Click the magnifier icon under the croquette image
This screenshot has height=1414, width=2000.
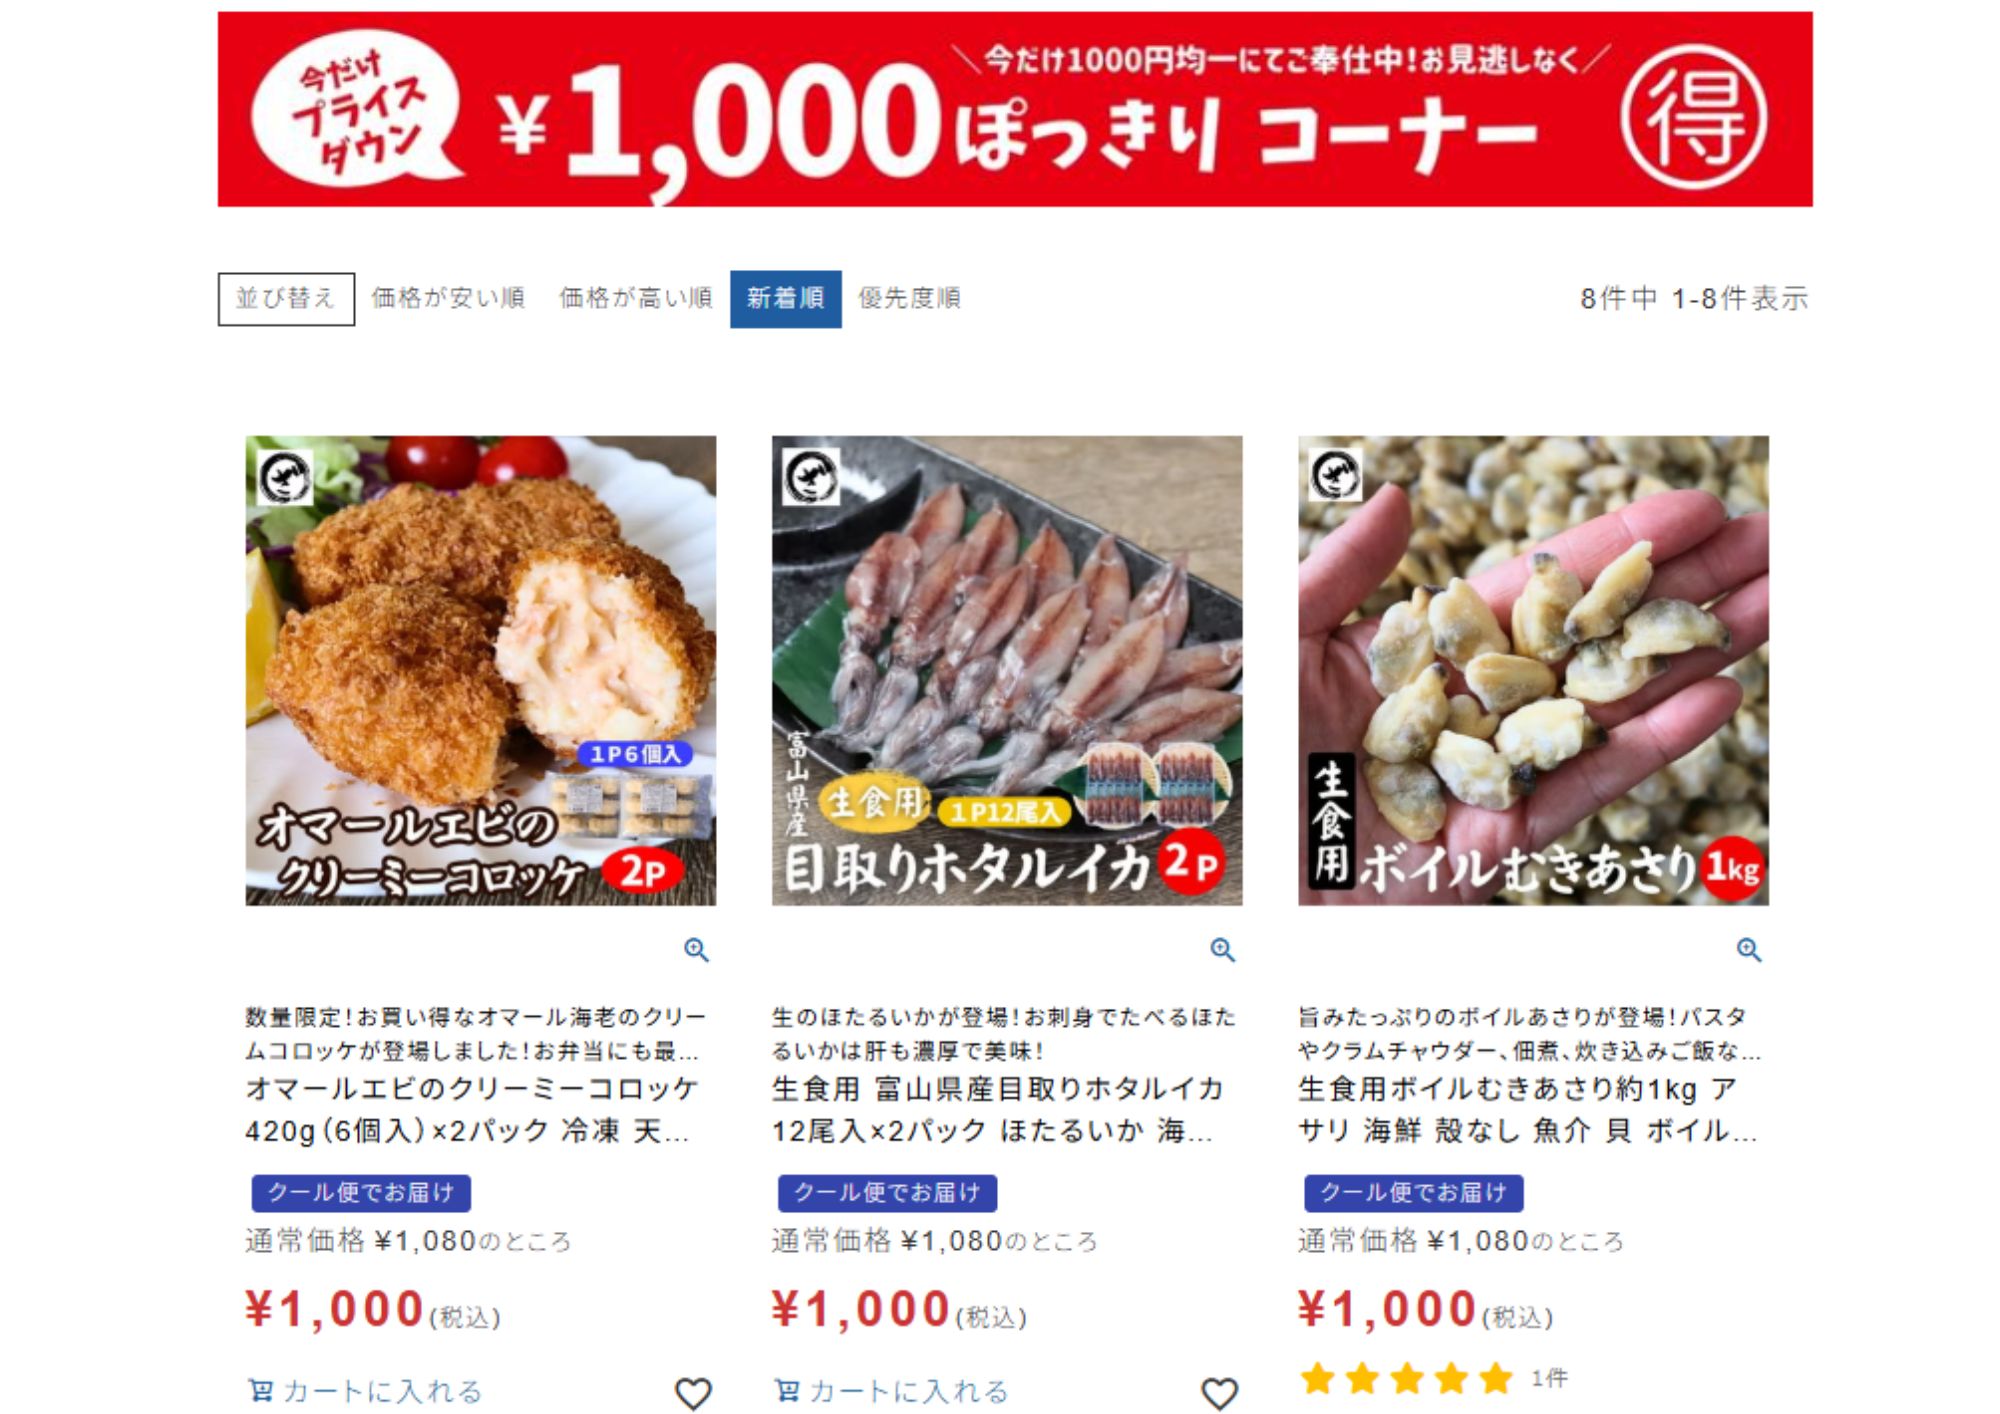click(x=696, y=949)
